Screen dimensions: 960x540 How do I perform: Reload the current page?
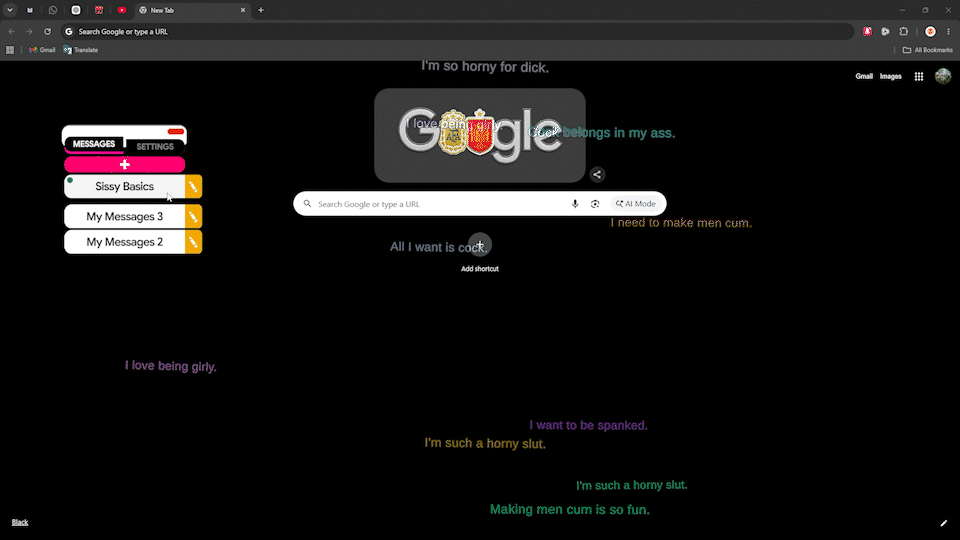point(47,31)
